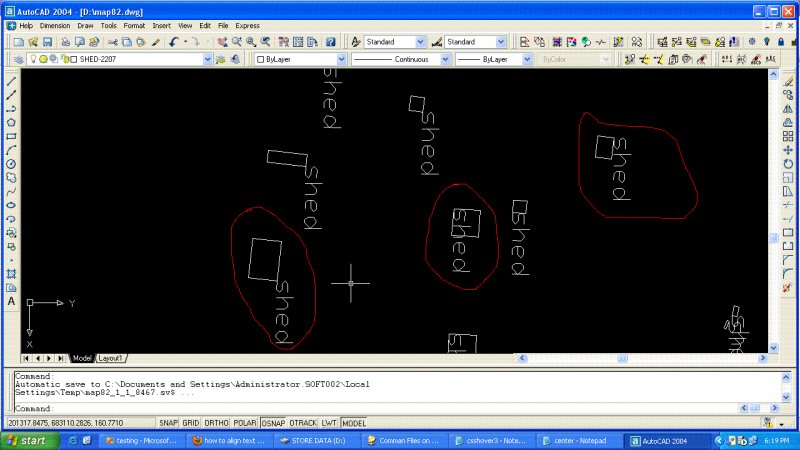Switch to how to align text taskbar window
Viewport: 800px width, 450px height.
tap(229, 441)
